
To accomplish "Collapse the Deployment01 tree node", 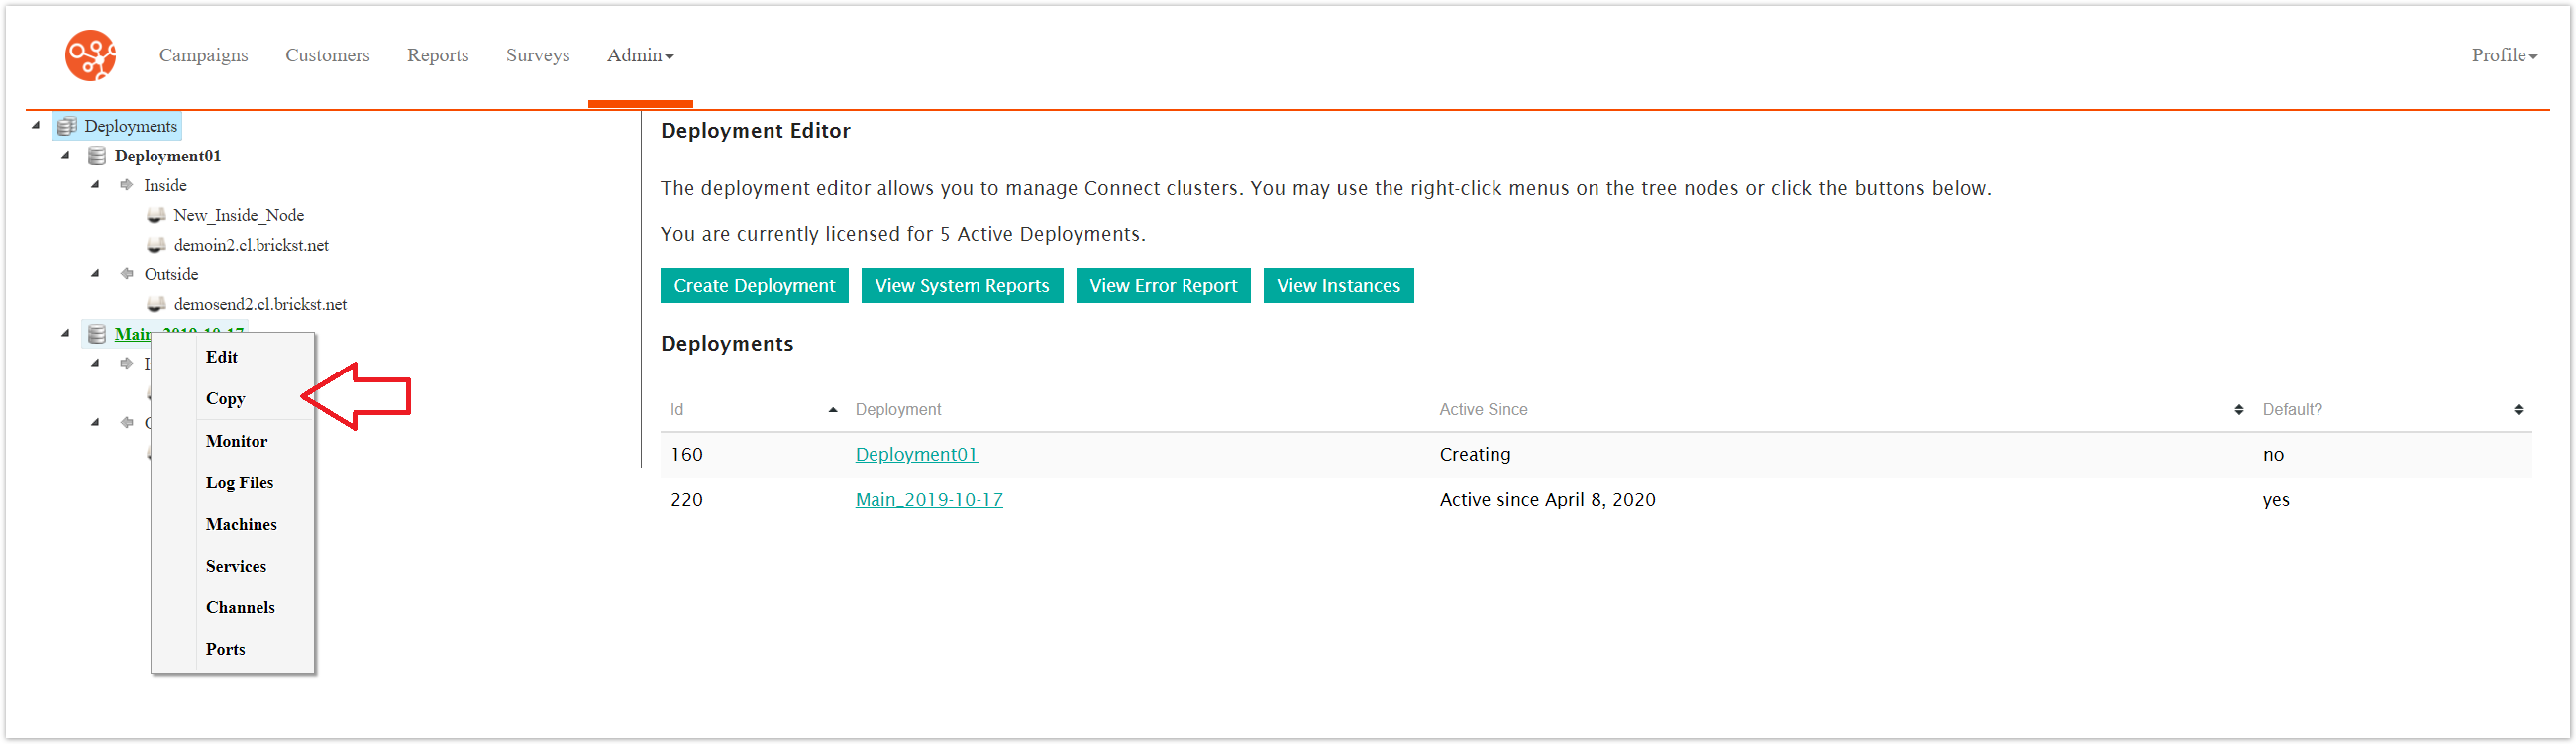I will click(x=66, y=155).
